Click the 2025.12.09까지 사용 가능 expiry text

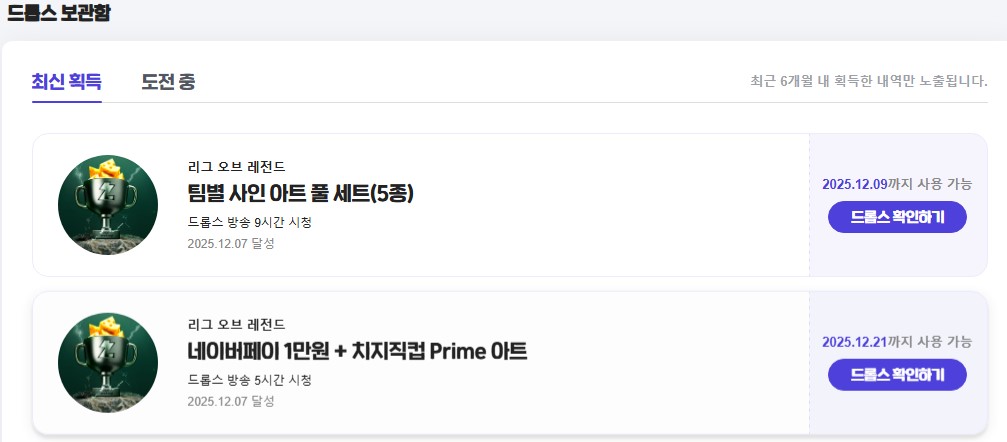pyautogui.click(x=896, y=184)
